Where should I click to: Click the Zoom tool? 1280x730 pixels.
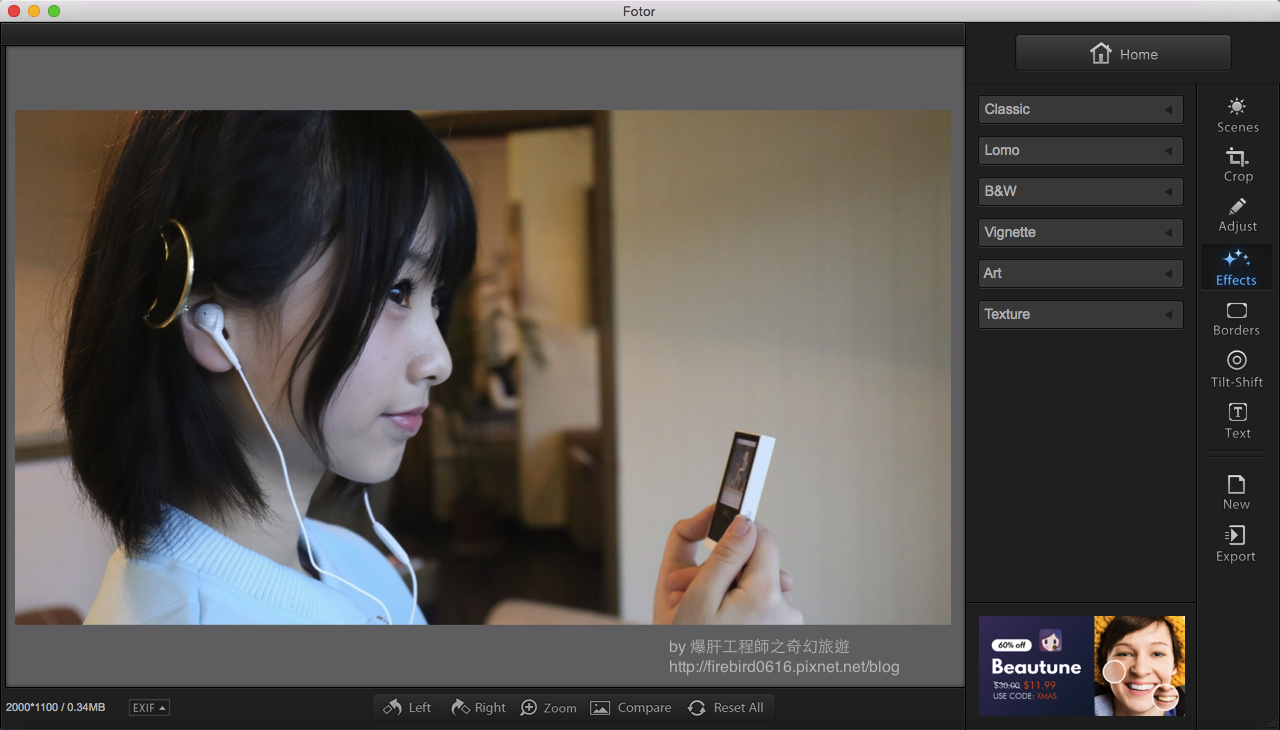[x=548, y=708]
